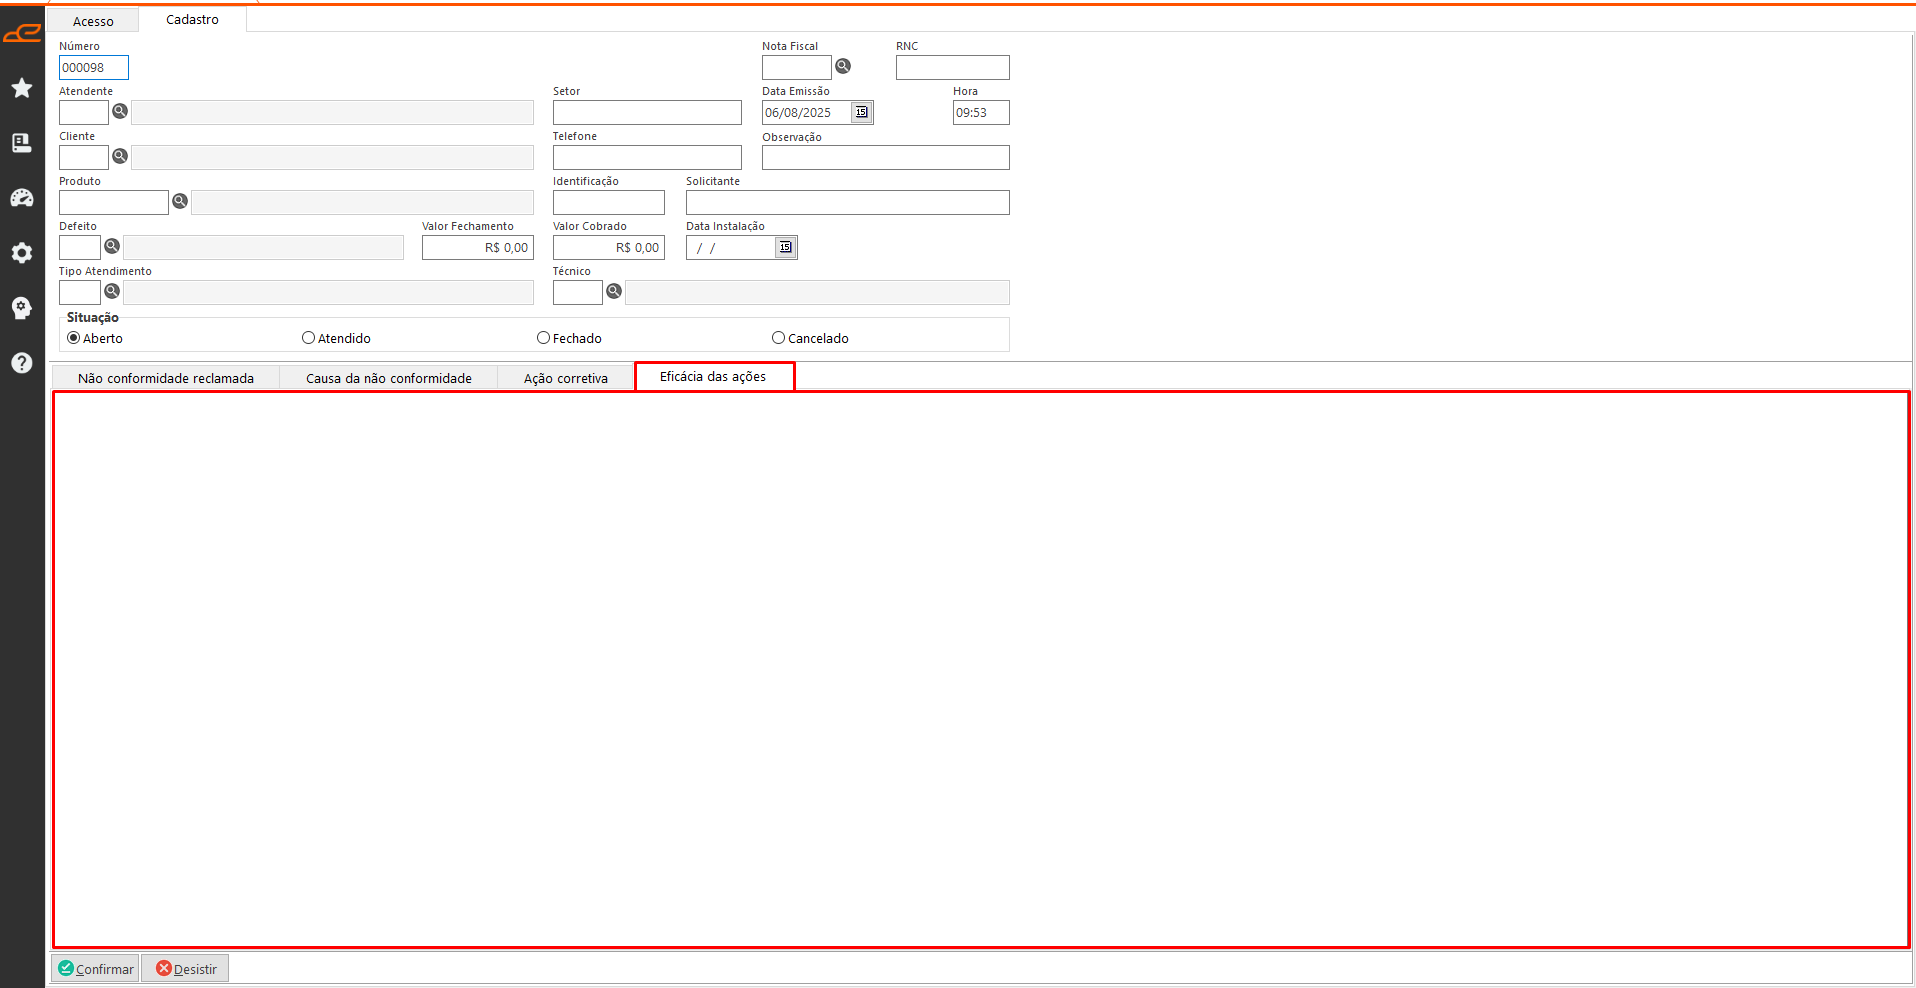Screen dimensions: 1916x988
Task: Open the Causa da não conformidade tab
Action: click(388, 378)
